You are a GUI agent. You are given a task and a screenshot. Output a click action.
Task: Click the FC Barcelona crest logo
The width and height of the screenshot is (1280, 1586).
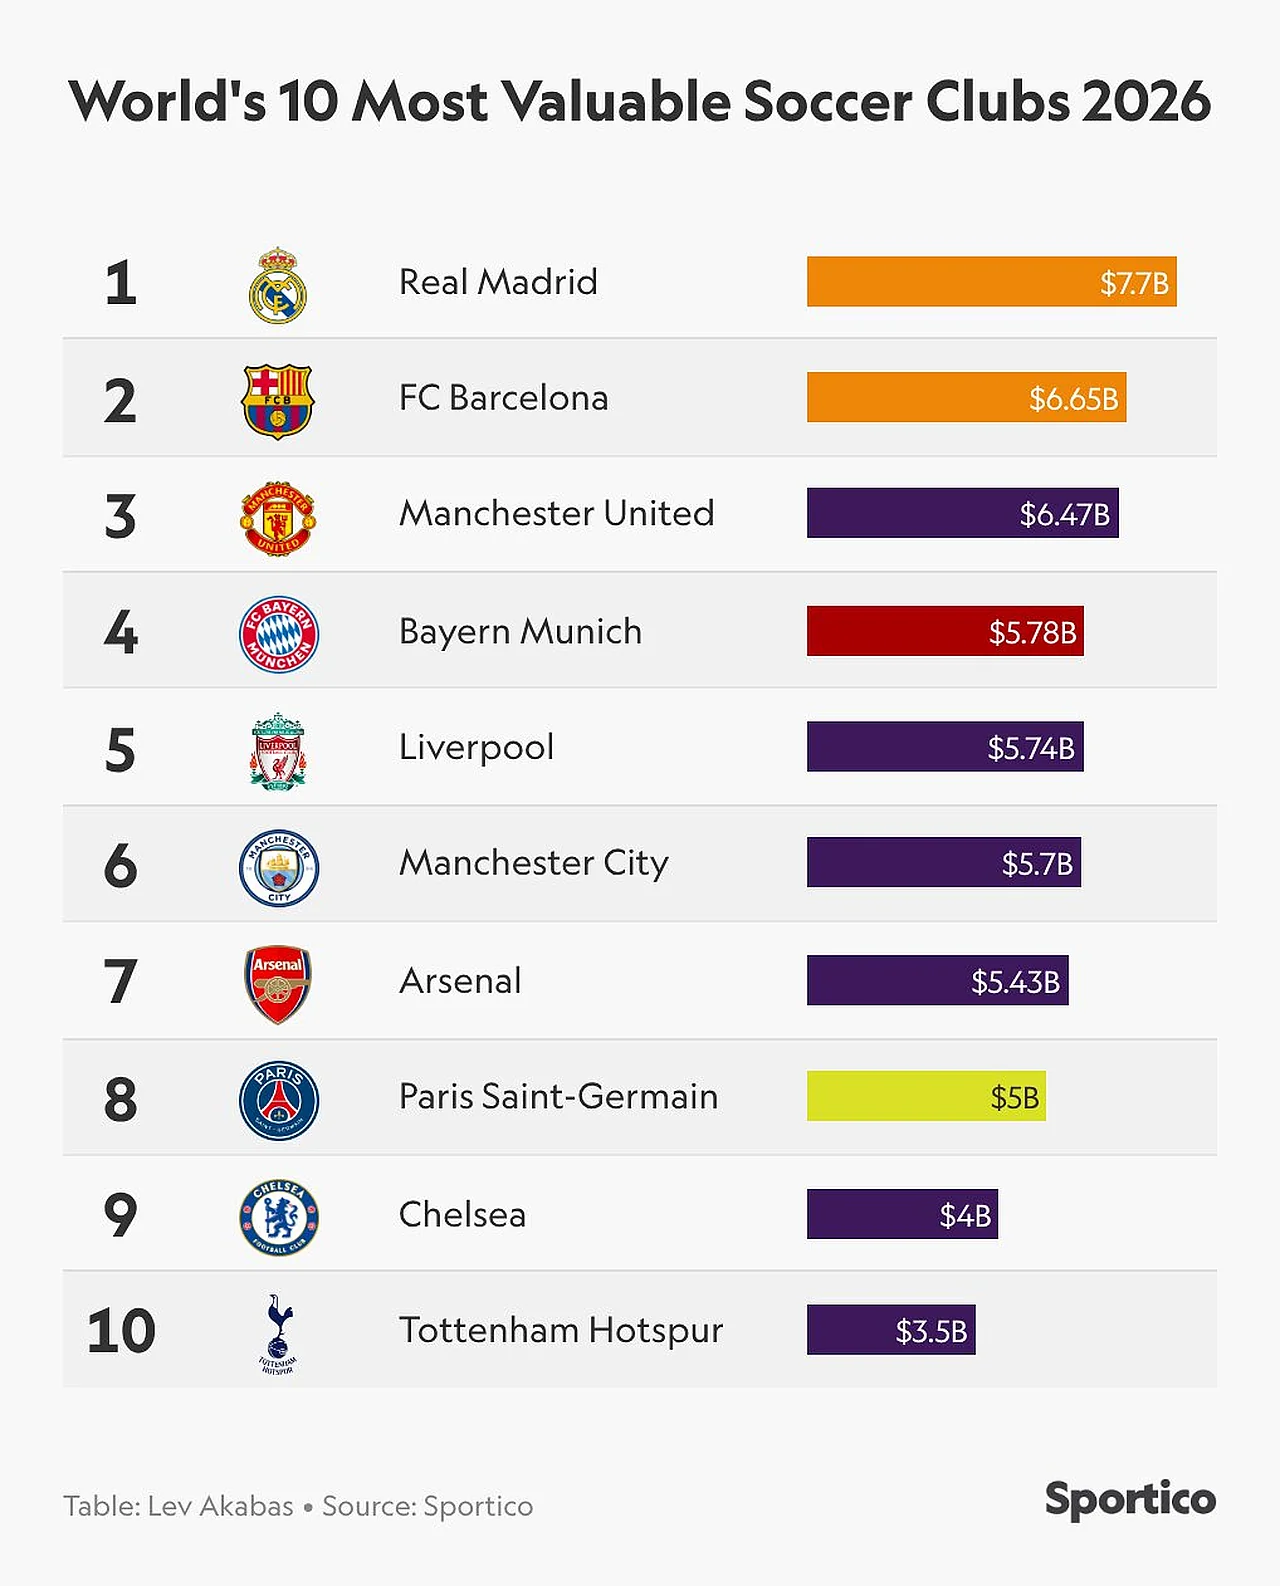click(278, 401)
